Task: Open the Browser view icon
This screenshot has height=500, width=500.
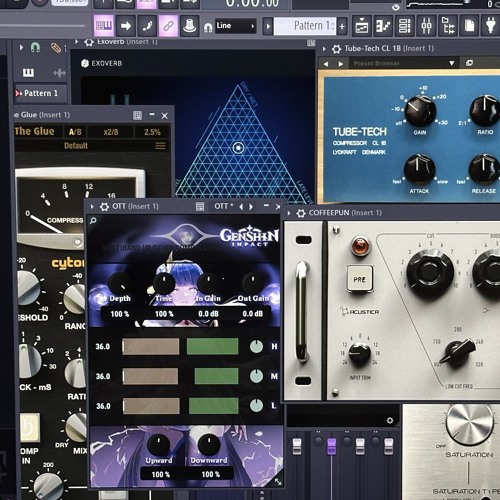Action: (448, 26)
